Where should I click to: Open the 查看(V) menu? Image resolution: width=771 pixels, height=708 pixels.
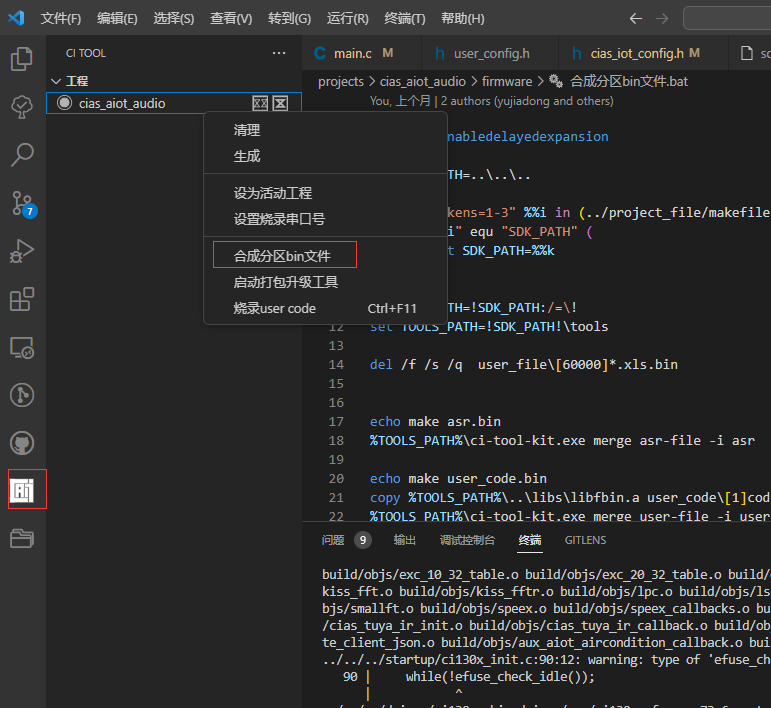[231, 19]
